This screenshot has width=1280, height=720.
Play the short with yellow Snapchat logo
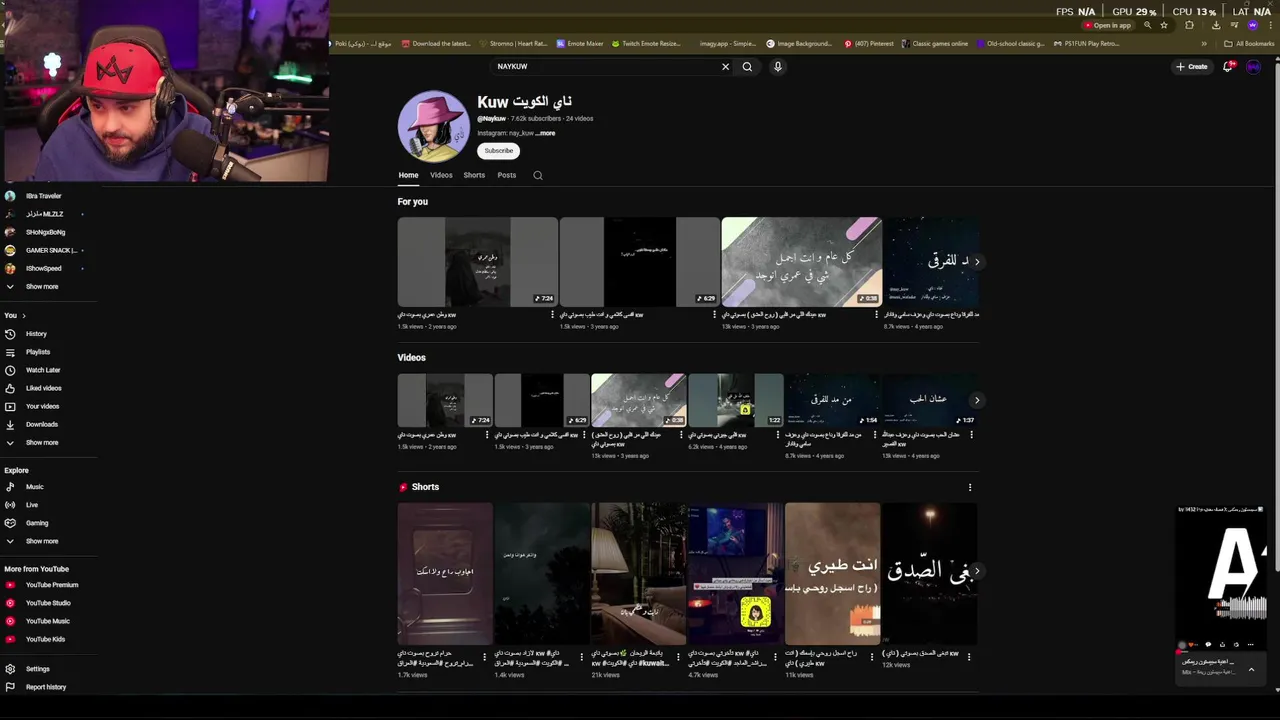click(x=735, y=574)
